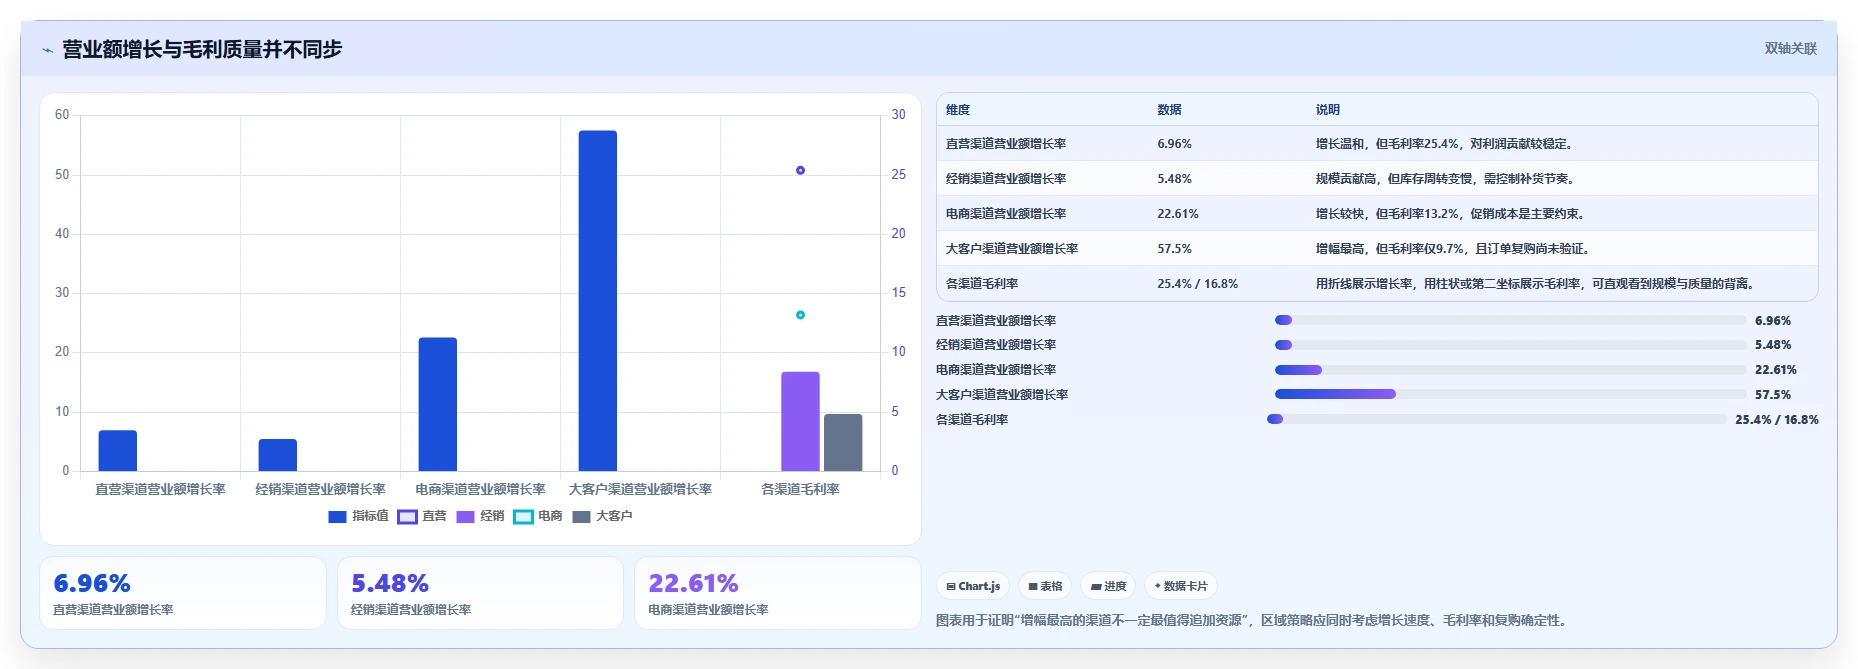Click the 数据 column header
Screen dimensions: 1858x669
[1169, 110]
